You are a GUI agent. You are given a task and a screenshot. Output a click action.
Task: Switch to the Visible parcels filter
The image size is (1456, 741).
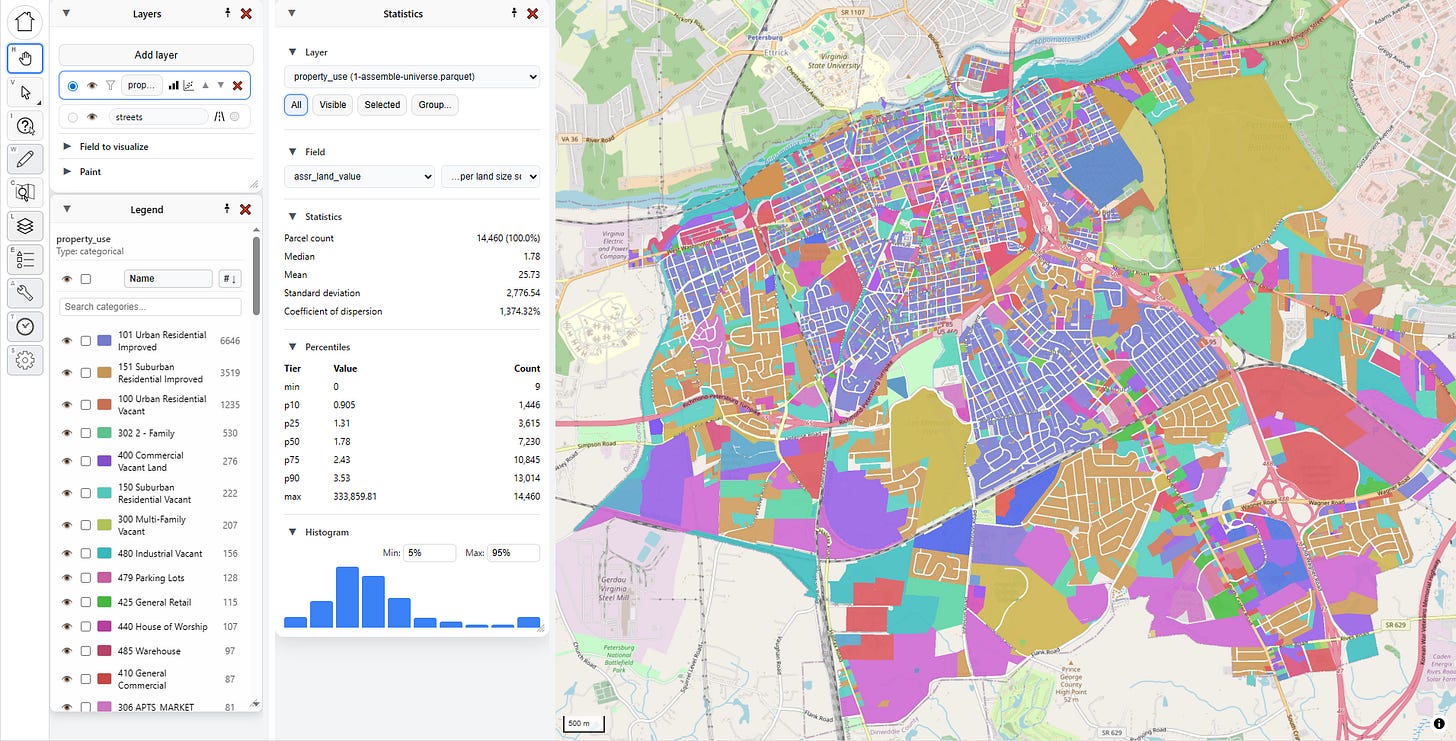tap(333, 105)
